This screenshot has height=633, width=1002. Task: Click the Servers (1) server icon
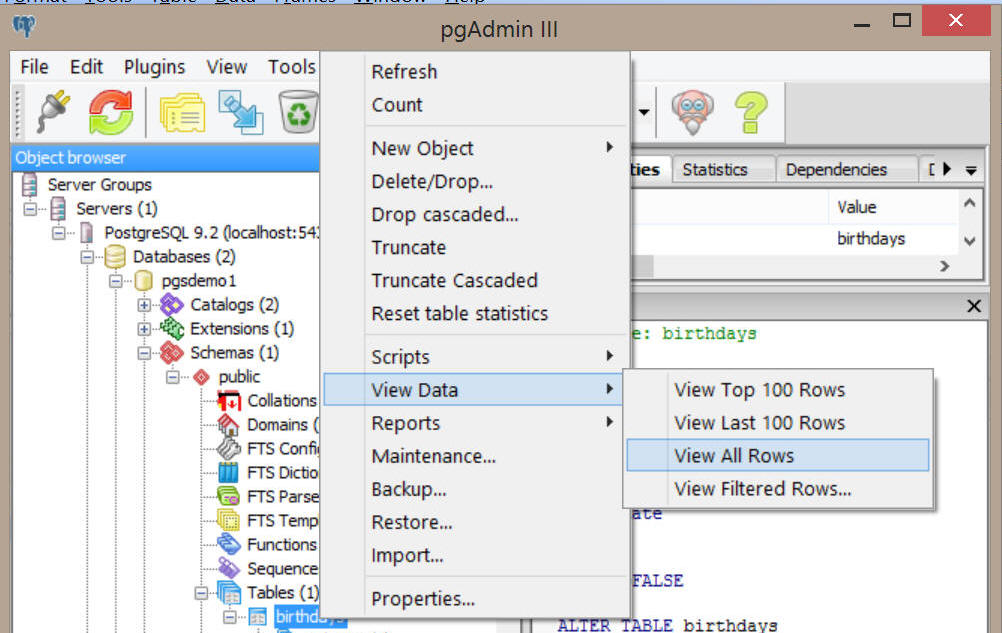[58, 208]
